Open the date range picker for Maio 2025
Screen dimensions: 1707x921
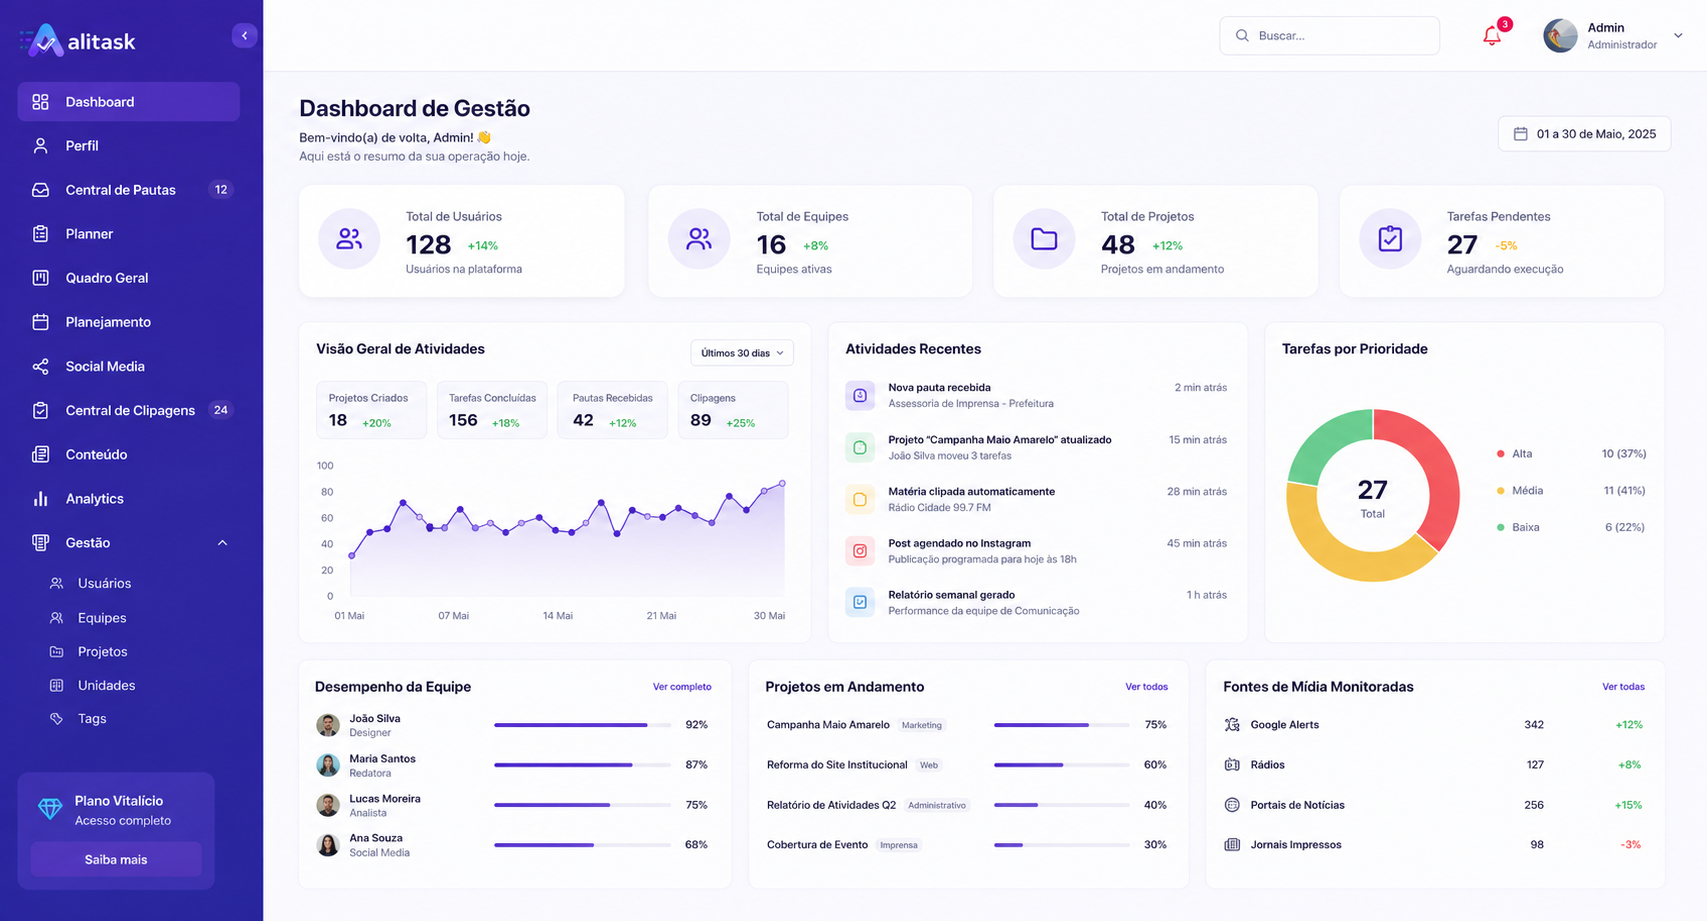[x=1584, y=134]
